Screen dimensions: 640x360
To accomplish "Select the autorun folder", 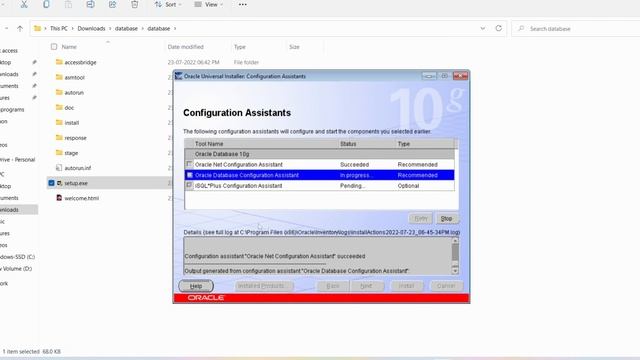I will click(x=74, y=93).
